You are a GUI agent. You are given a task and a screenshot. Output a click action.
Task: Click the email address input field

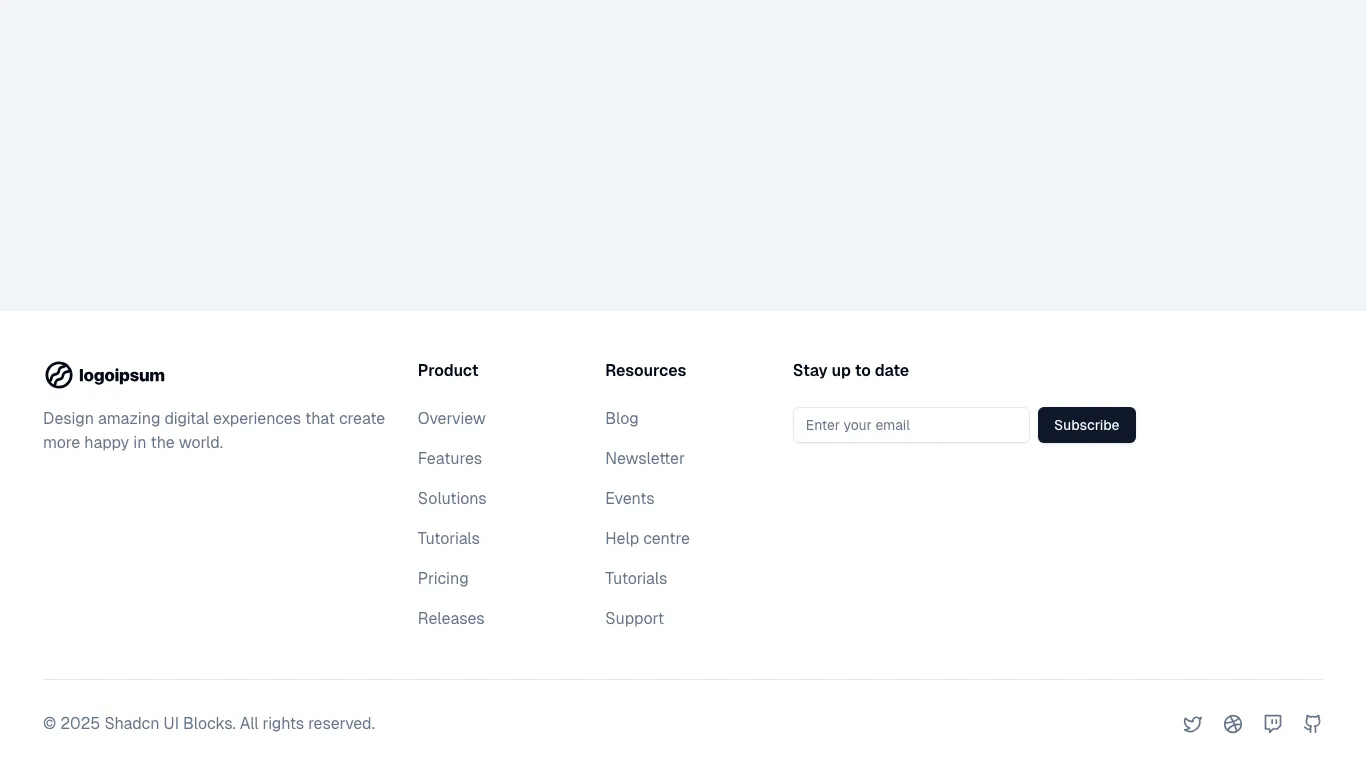(910, 425)
